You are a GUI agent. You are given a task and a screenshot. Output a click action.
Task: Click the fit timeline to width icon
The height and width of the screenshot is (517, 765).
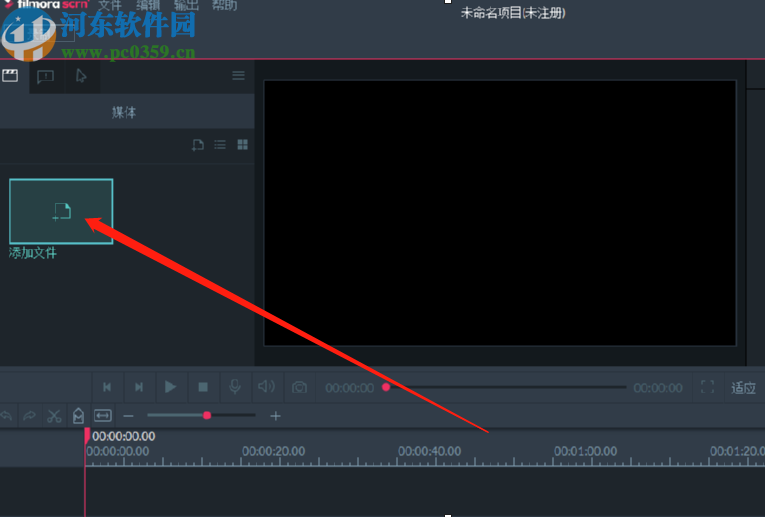(103, 416)
